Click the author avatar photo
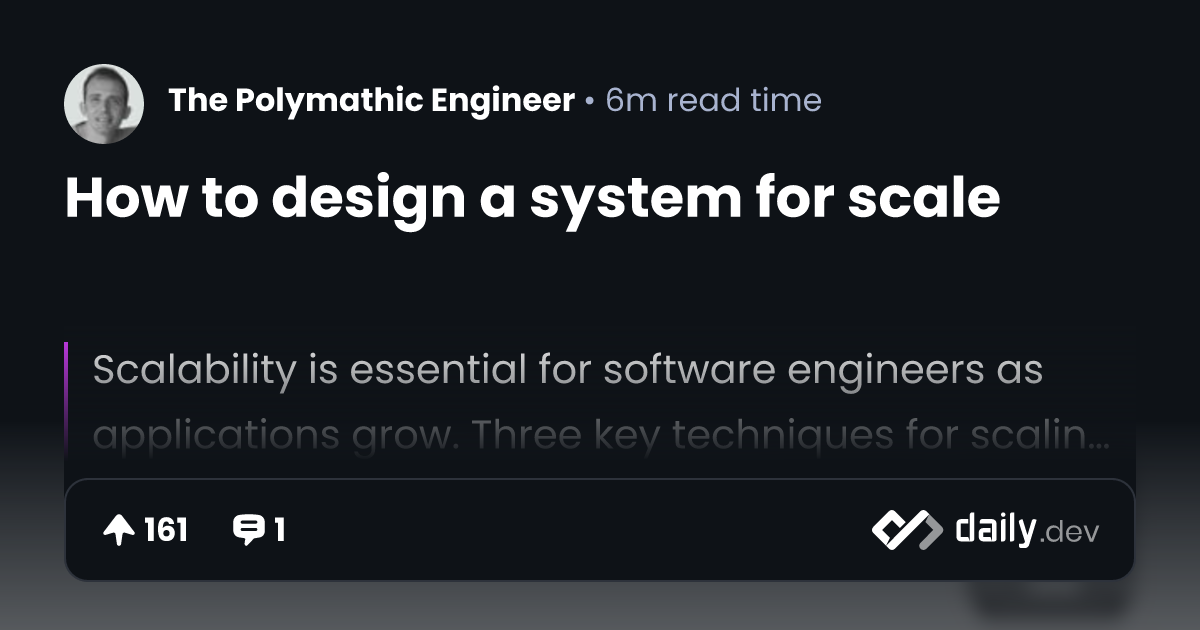Viewport: 1200px width, 630px height. click(104, 104)
